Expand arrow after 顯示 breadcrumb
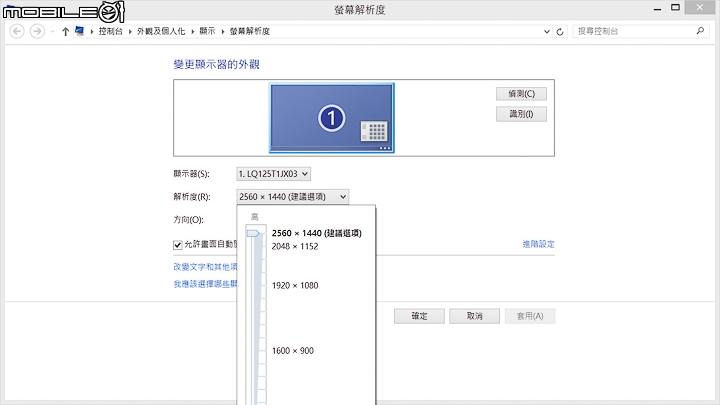 pos(223,31)
